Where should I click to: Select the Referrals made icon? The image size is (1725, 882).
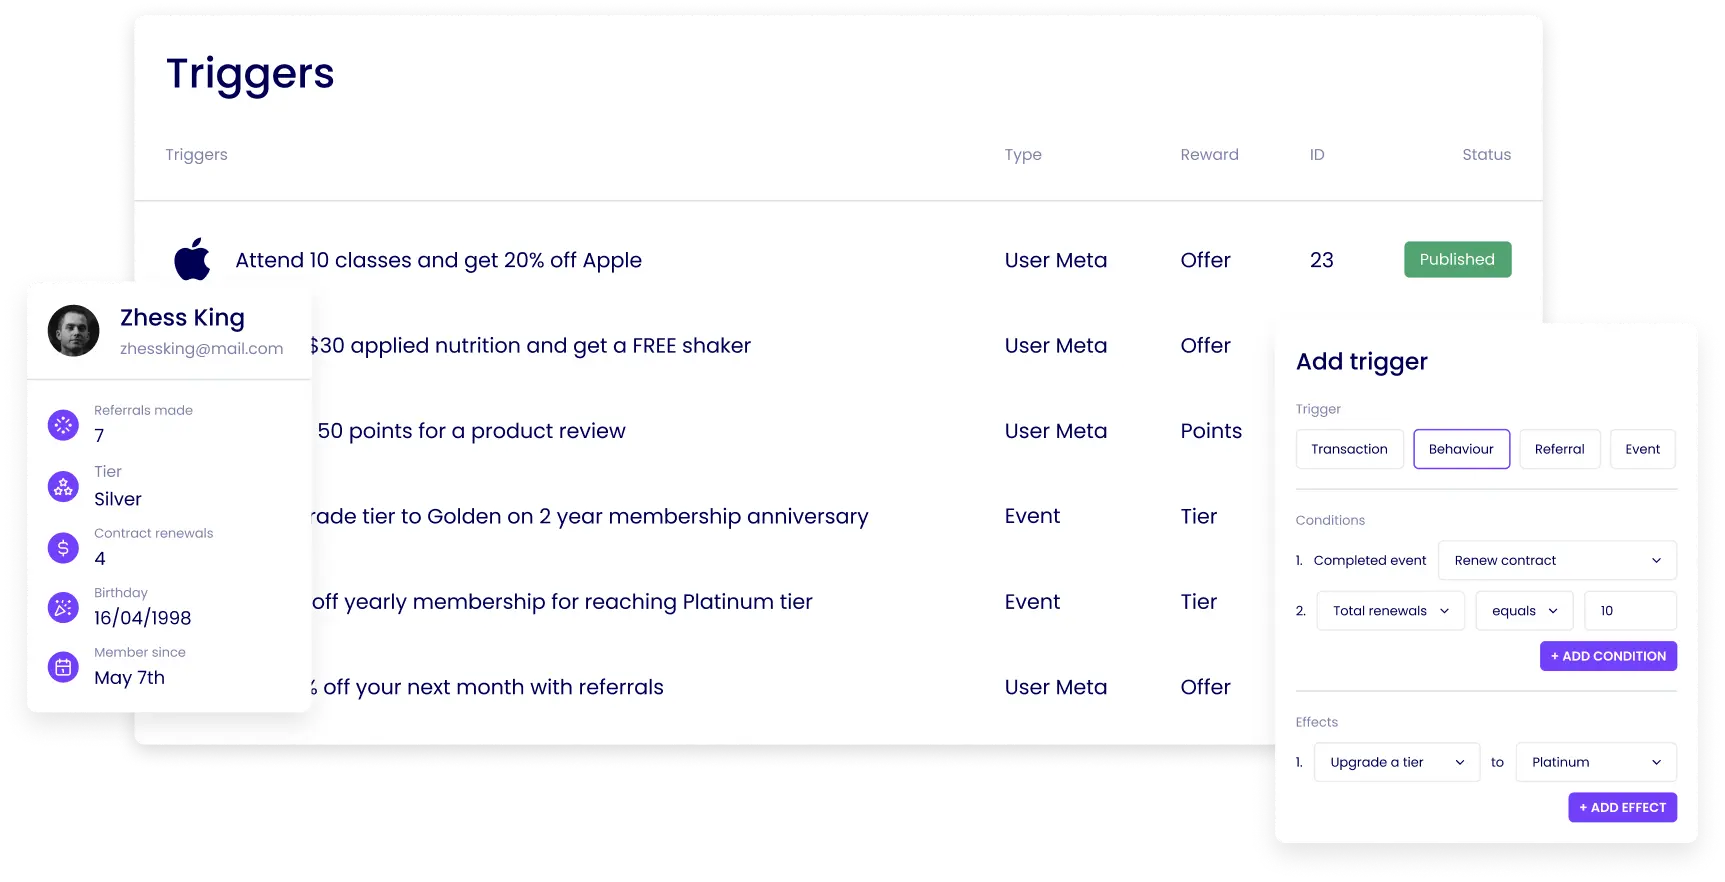[x=63, y=425]
